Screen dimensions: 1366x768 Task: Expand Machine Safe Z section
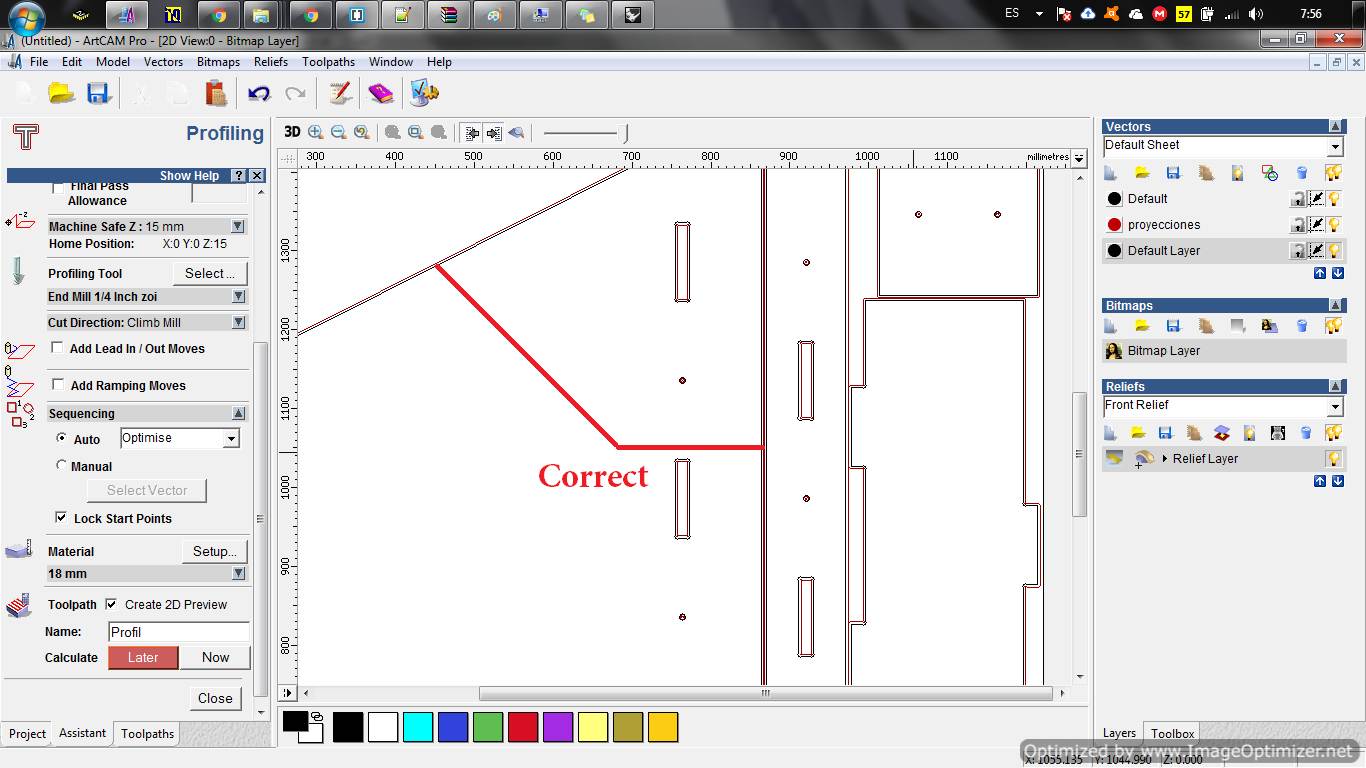coord(238,226)
